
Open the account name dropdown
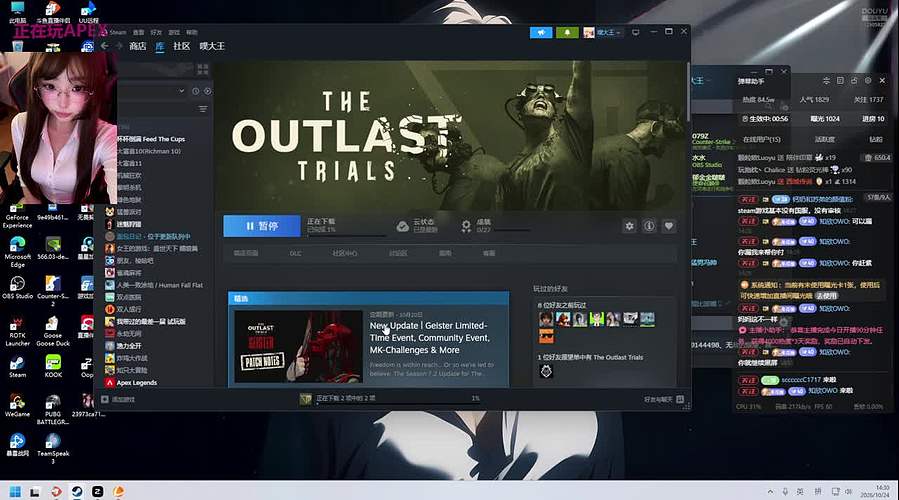click(603, 33)
